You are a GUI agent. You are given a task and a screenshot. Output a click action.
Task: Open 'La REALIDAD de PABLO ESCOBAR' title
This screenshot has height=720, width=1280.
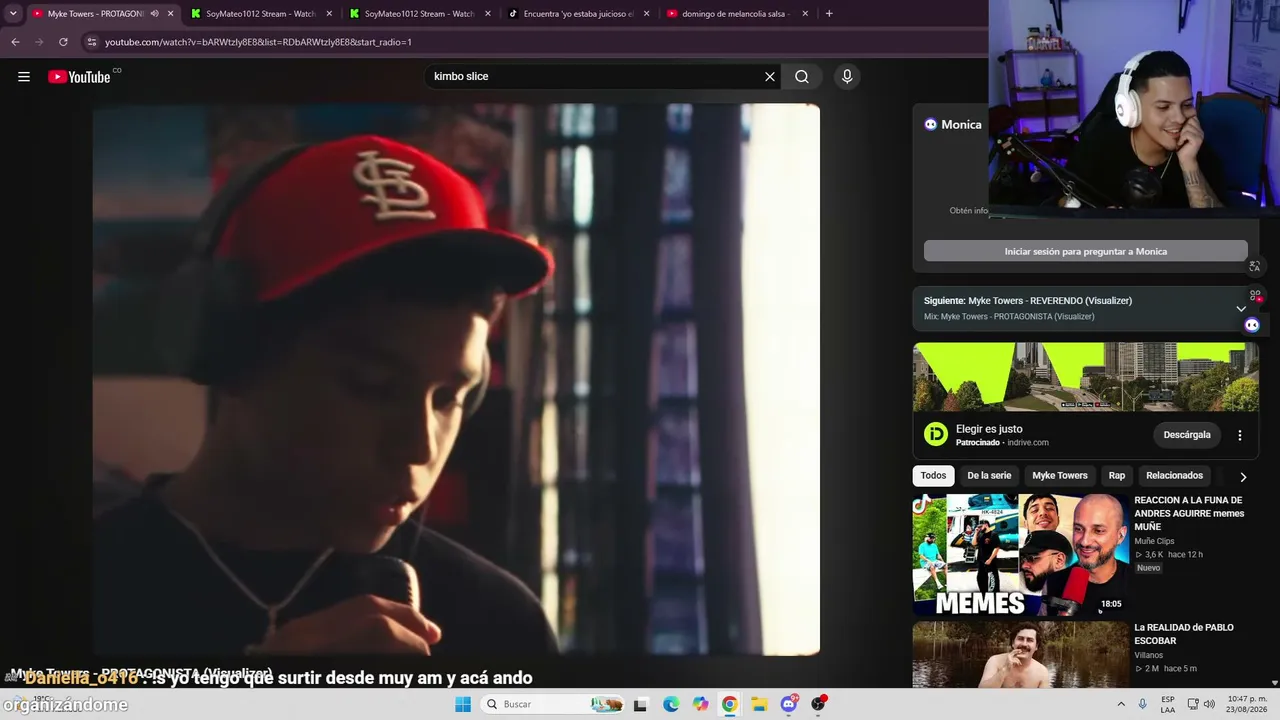[x=1184, y=634]
